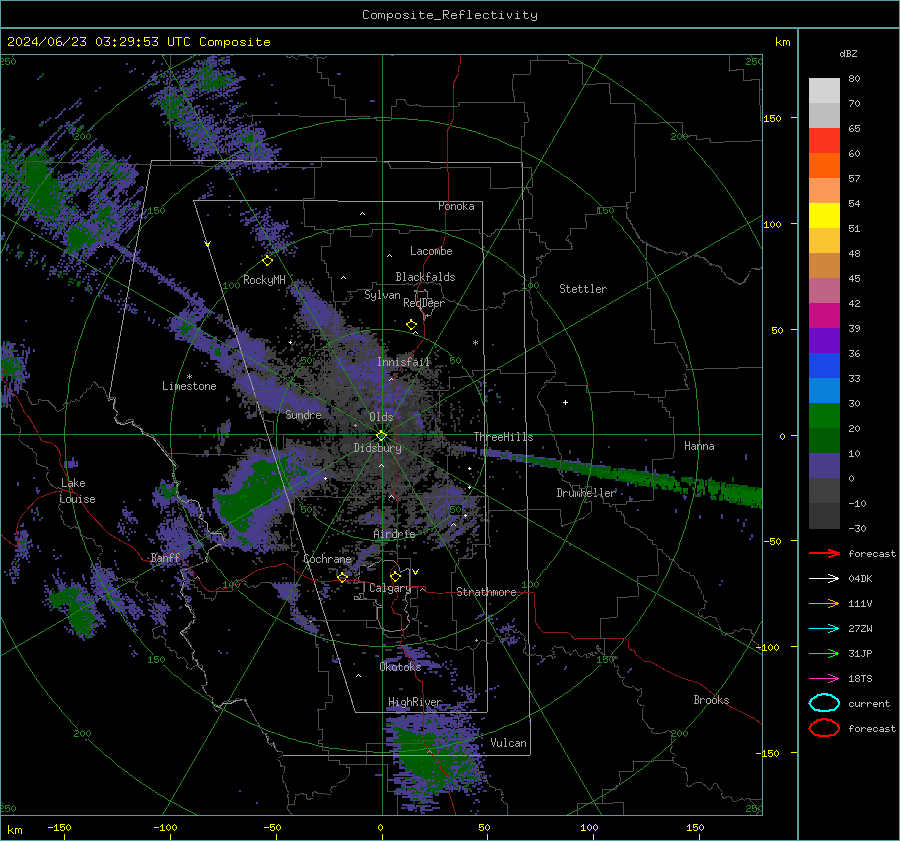Click the slate-purple 10 dBZ swatch
This screenshot has width=900, height=841.
pos(824,465)
